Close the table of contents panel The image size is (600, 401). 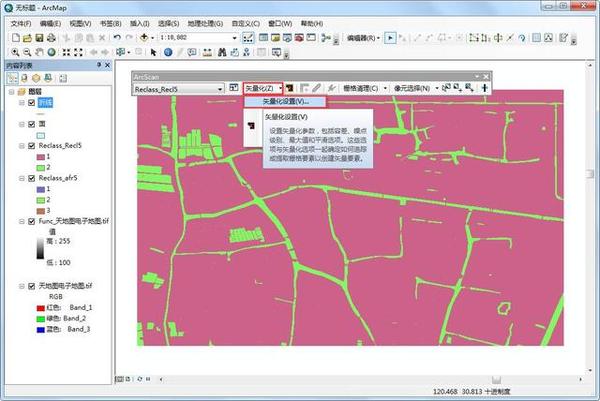pos(108,65)
